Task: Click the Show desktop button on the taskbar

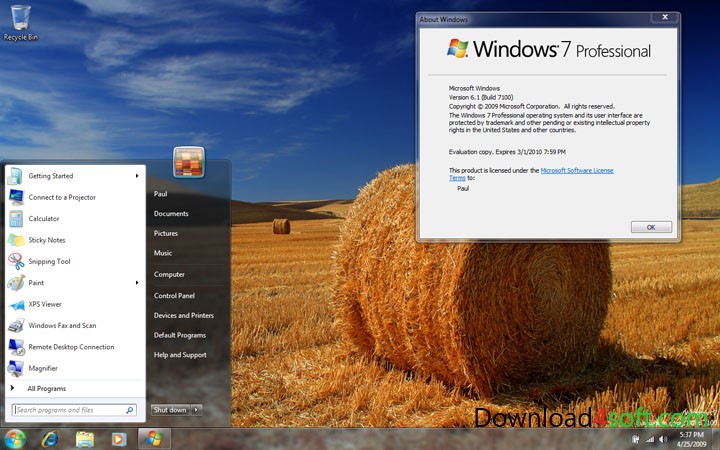Action: coord(715,439)
